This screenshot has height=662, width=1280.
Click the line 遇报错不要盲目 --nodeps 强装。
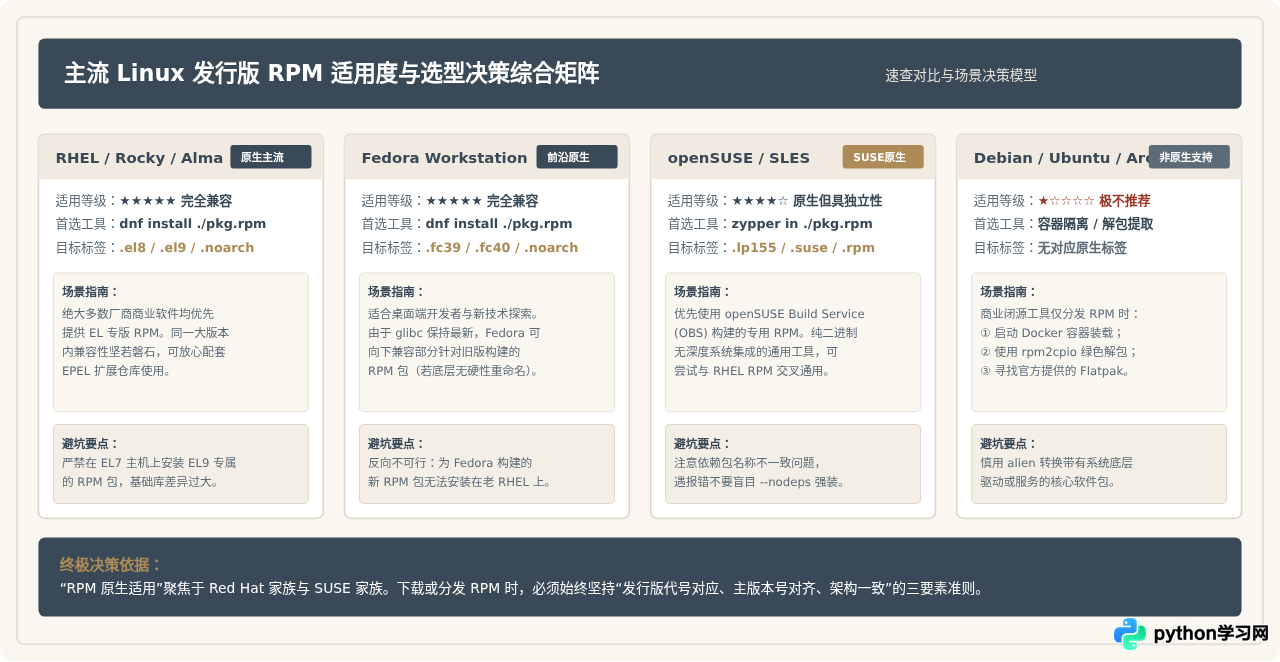pos(760,482)
